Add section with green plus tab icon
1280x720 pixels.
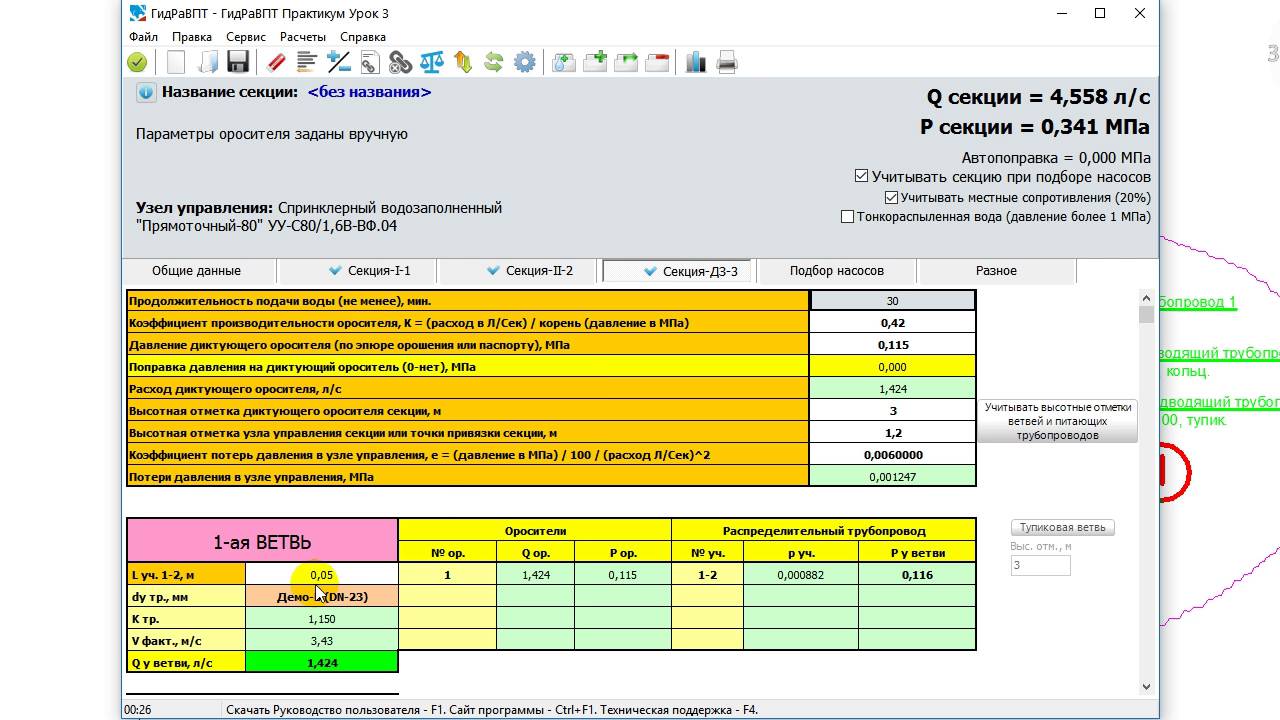[595, 62]
